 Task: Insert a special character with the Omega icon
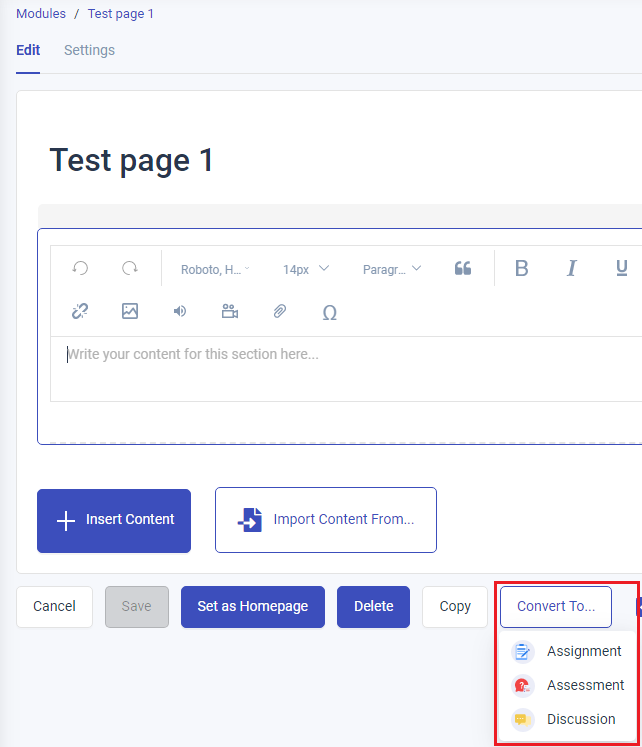coord(330,313)
